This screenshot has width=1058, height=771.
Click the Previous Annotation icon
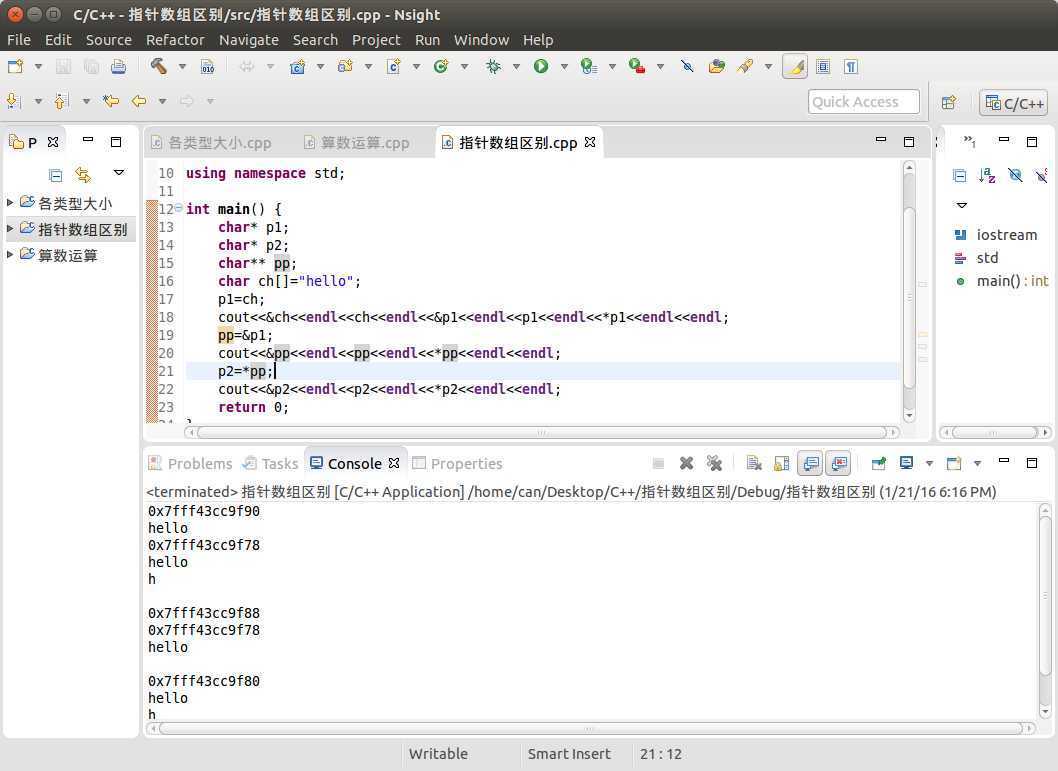coord(61,101)
